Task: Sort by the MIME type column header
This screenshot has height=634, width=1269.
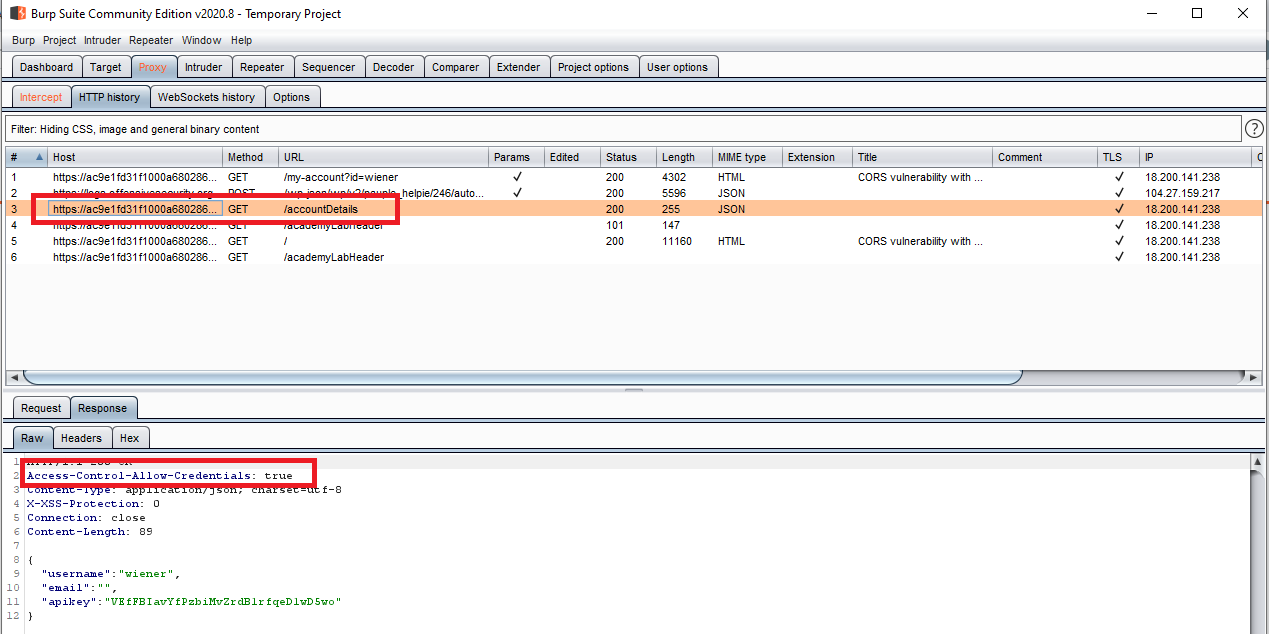Action: (747, 157)
